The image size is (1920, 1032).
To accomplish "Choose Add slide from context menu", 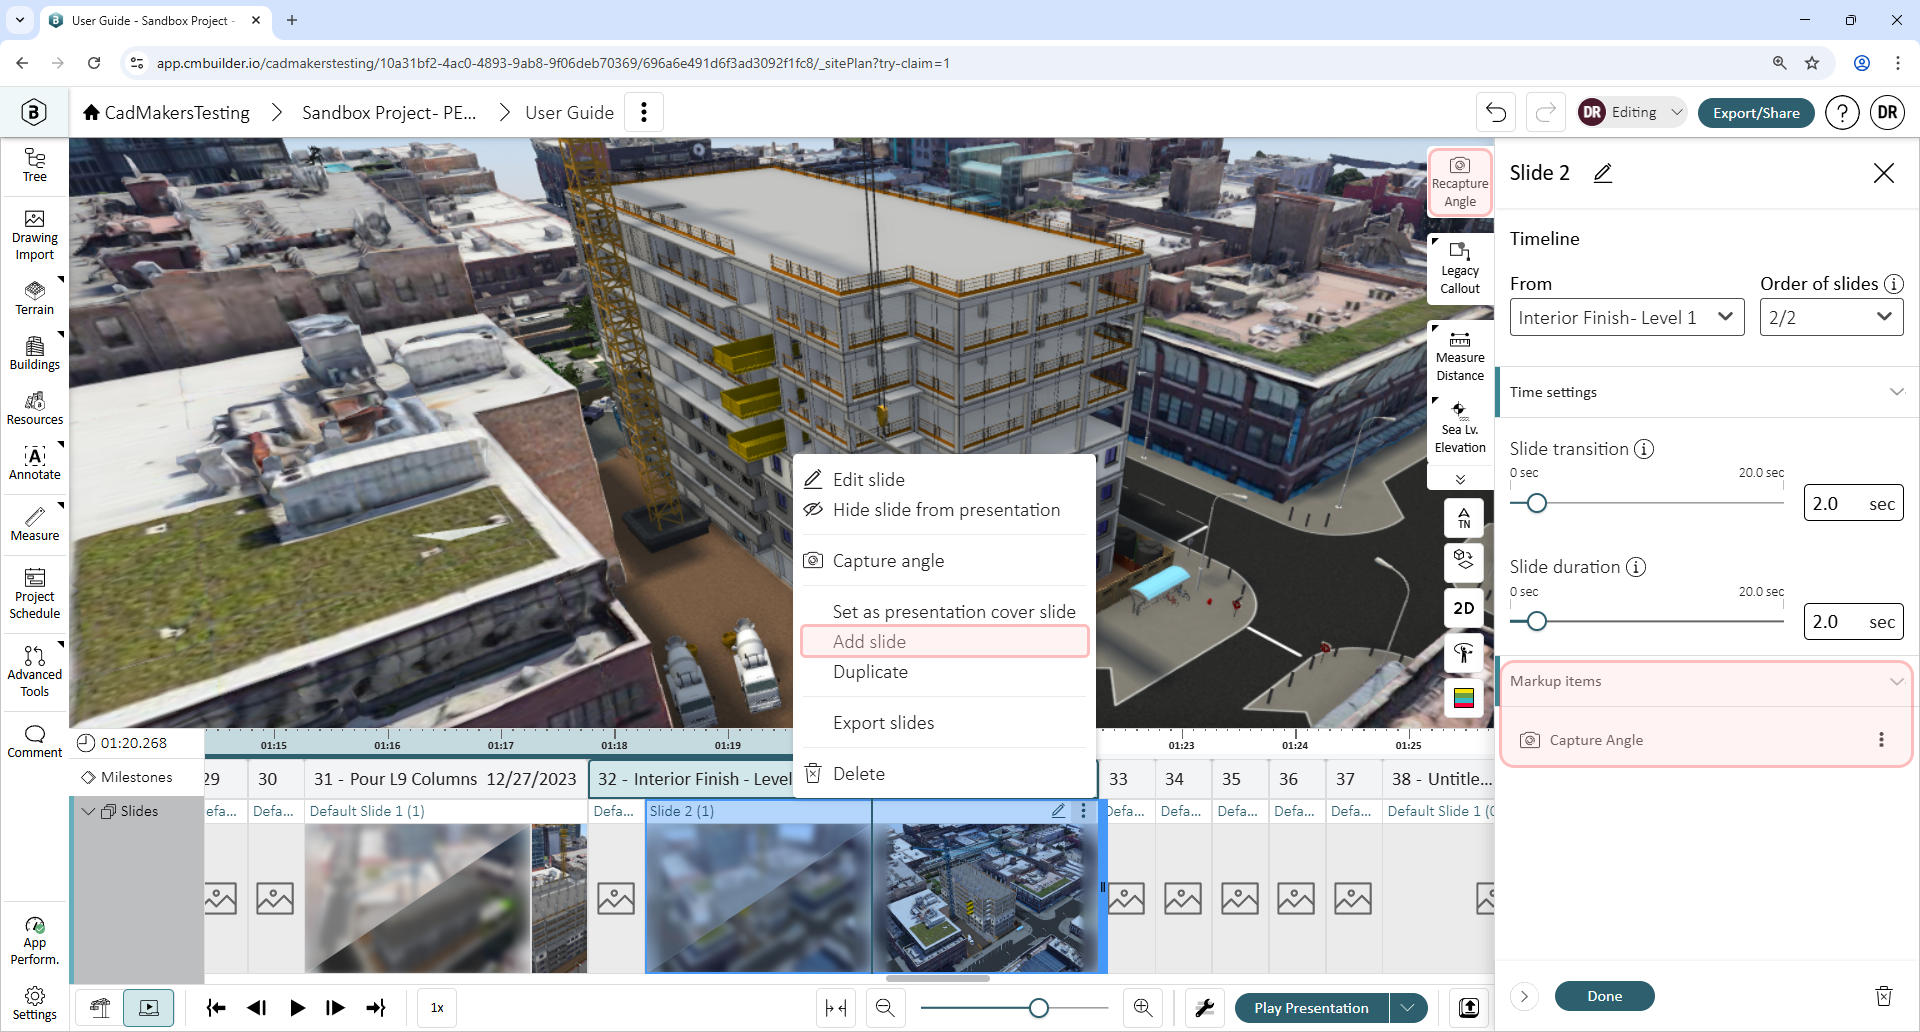I will click(x=945, y=642).
